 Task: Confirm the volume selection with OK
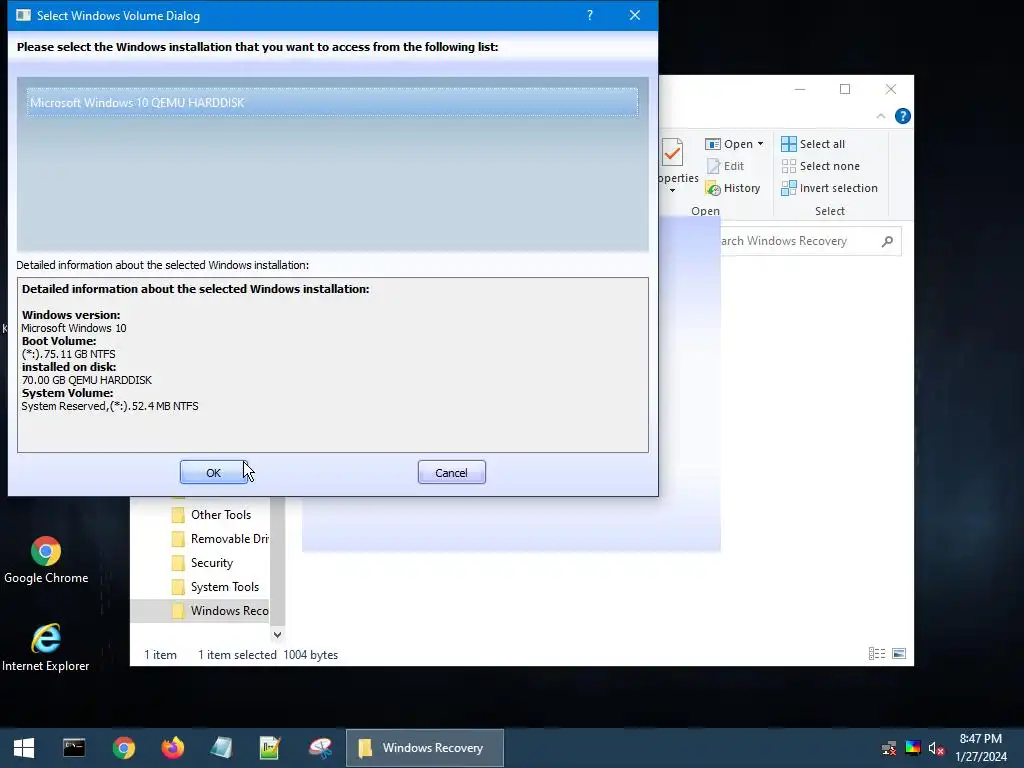click(x=214, y=472)
